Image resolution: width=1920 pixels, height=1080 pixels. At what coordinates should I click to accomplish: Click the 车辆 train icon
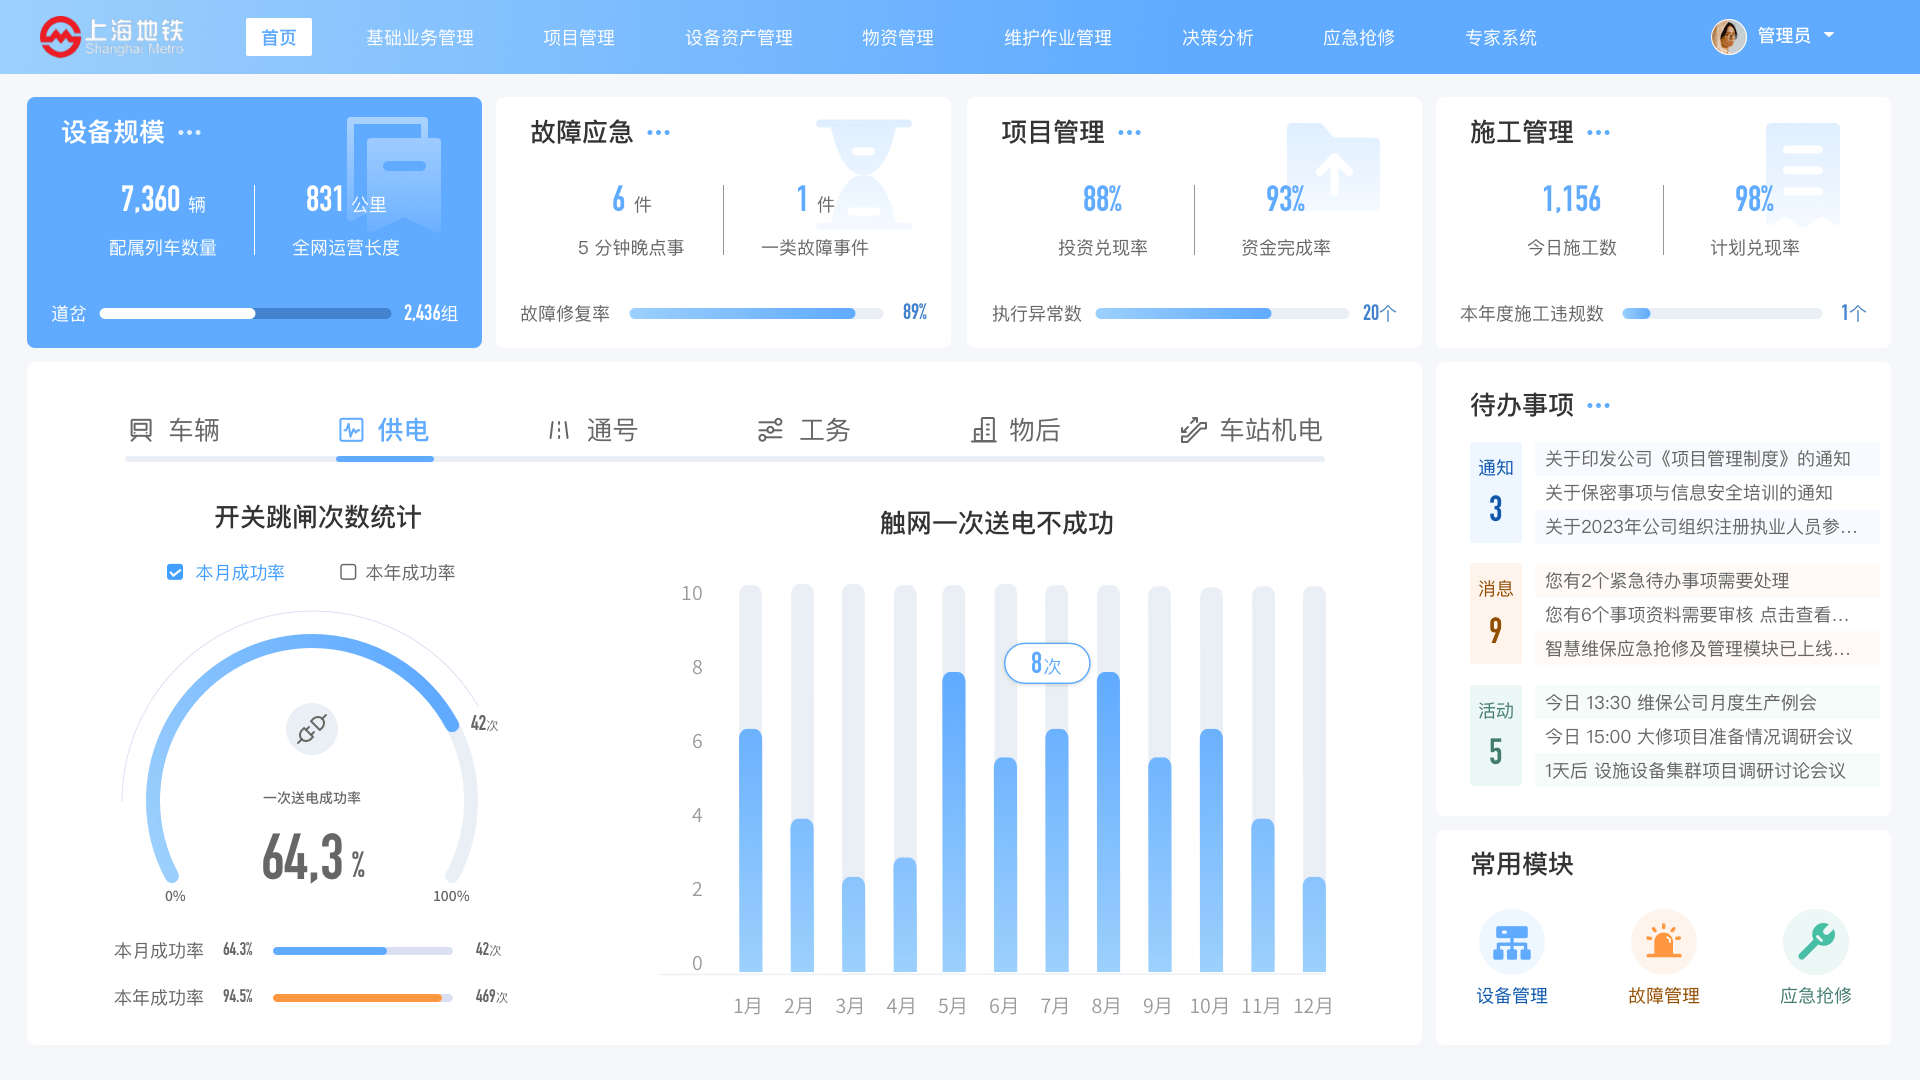[x=141, y=430]
